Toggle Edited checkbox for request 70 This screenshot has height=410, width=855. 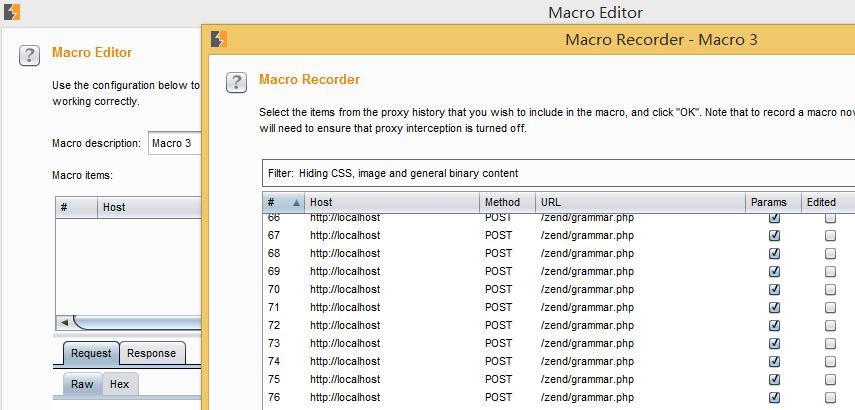click(830, 290)
